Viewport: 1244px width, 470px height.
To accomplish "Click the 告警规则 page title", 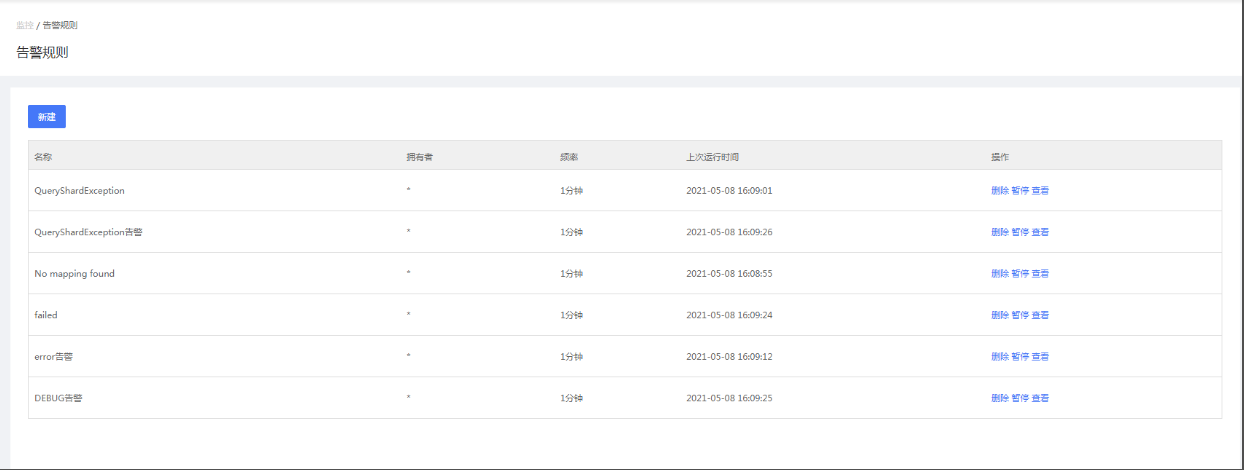I will point(42,52).
